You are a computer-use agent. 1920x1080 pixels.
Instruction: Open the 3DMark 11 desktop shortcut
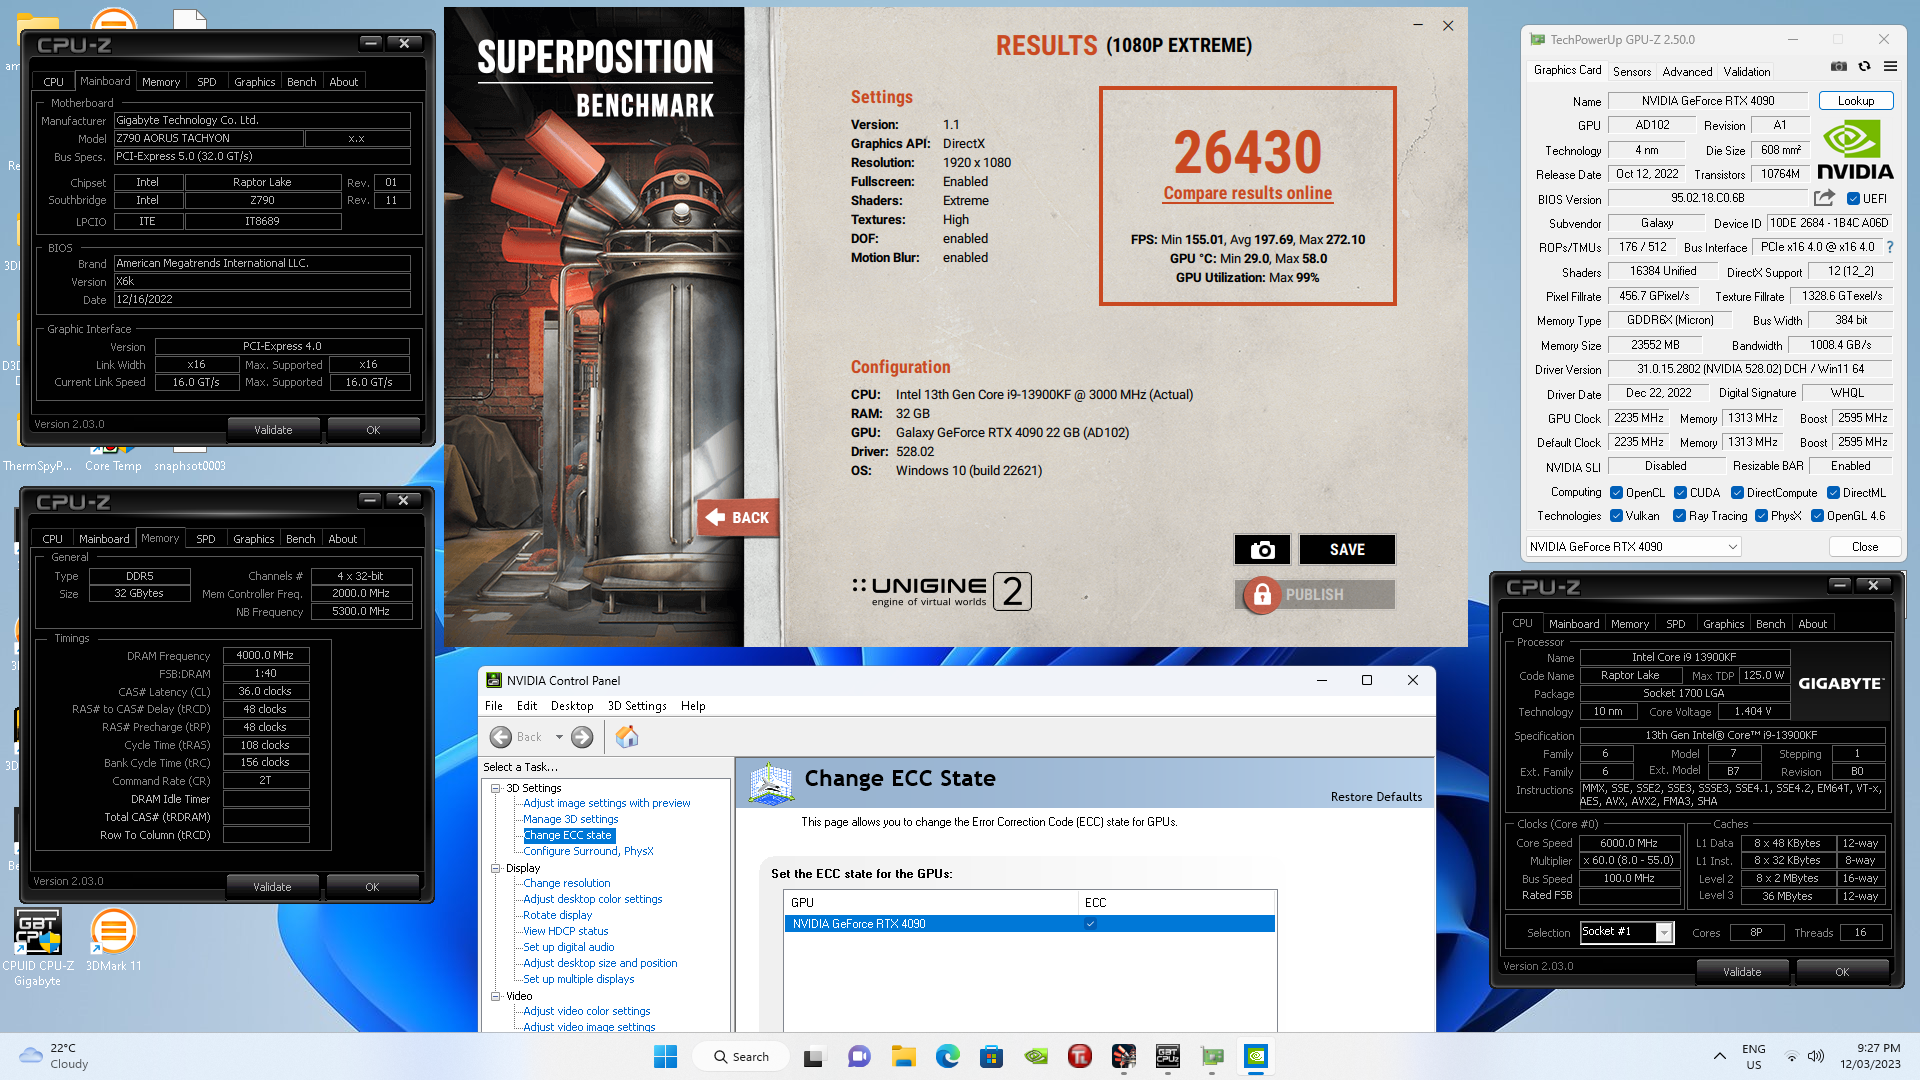(x=113, y=940)
